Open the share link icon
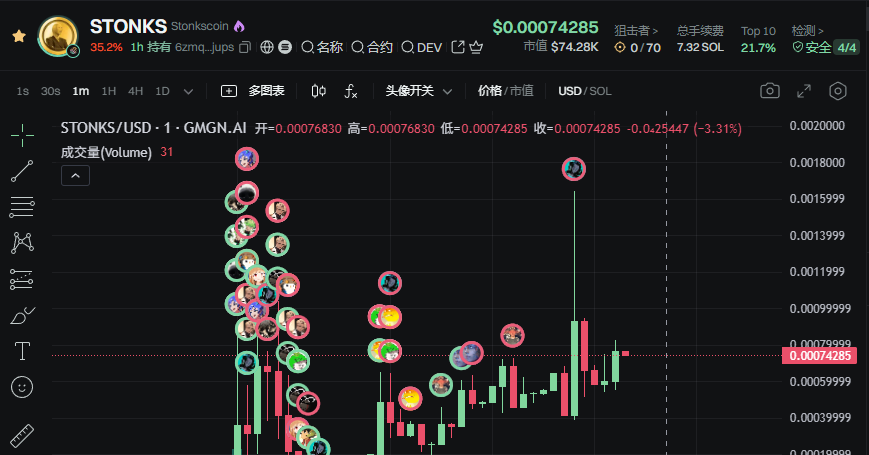This screenshot has height=455, width=869. point(458,48)
